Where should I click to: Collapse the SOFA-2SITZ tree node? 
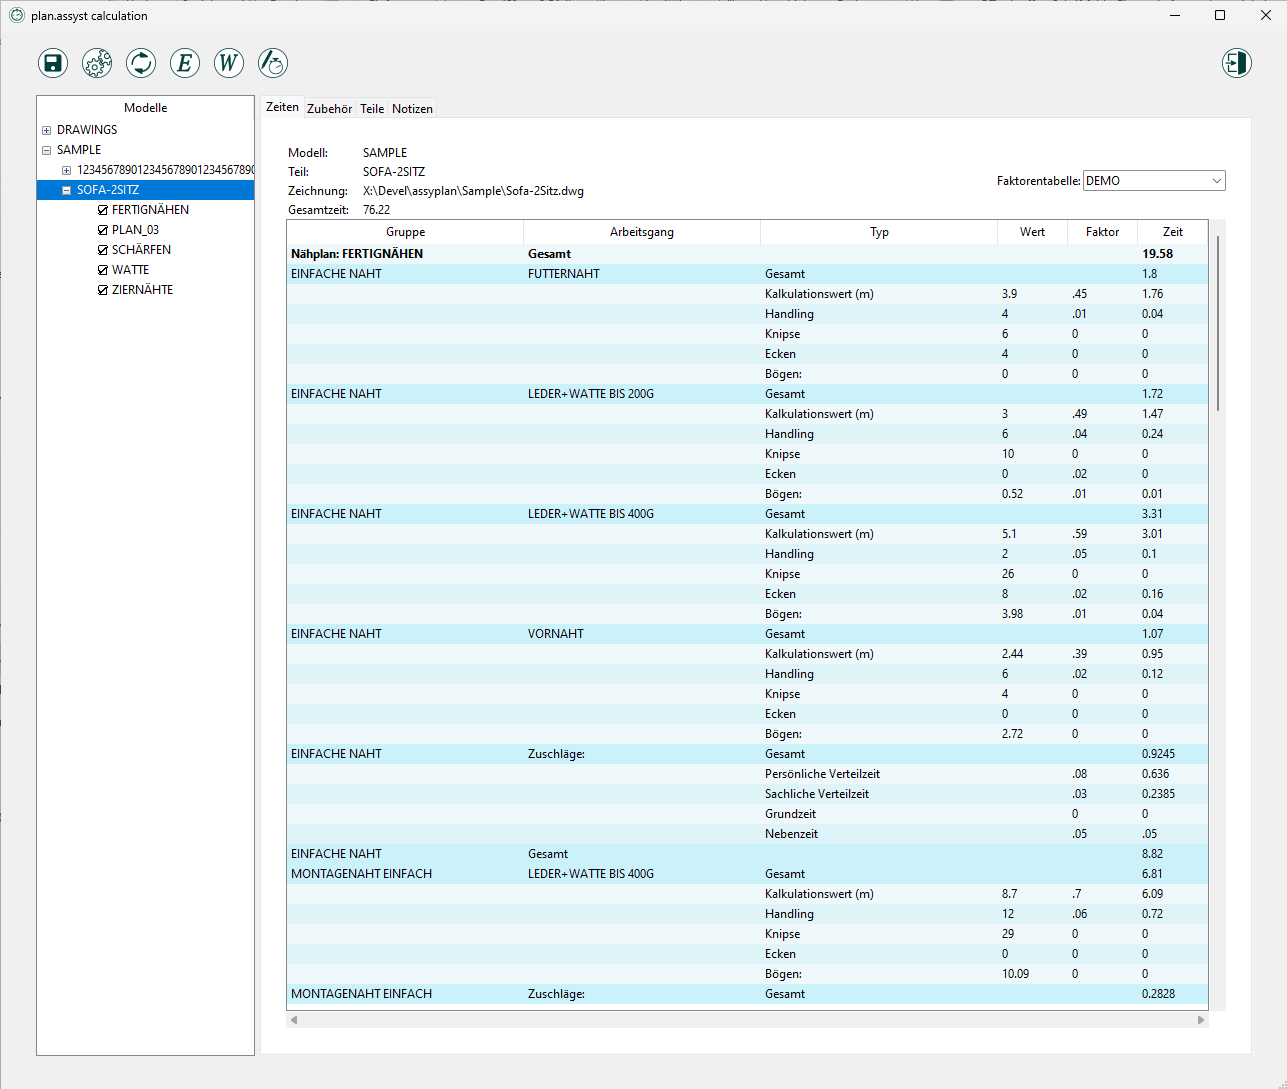(x=66, y=190)
